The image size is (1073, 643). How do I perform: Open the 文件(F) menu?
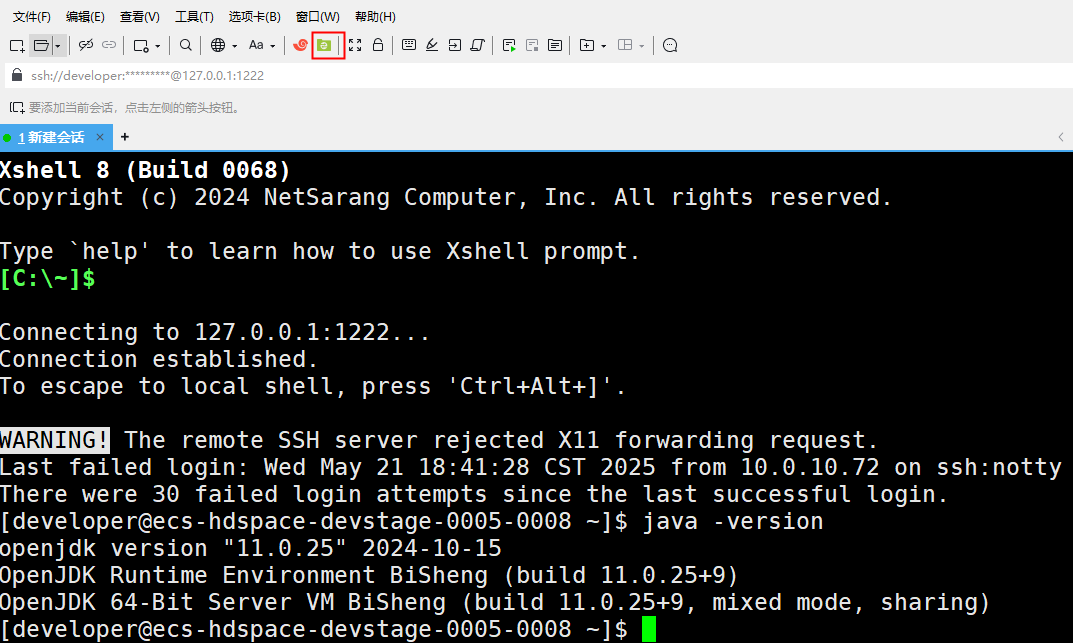(31, 16)
